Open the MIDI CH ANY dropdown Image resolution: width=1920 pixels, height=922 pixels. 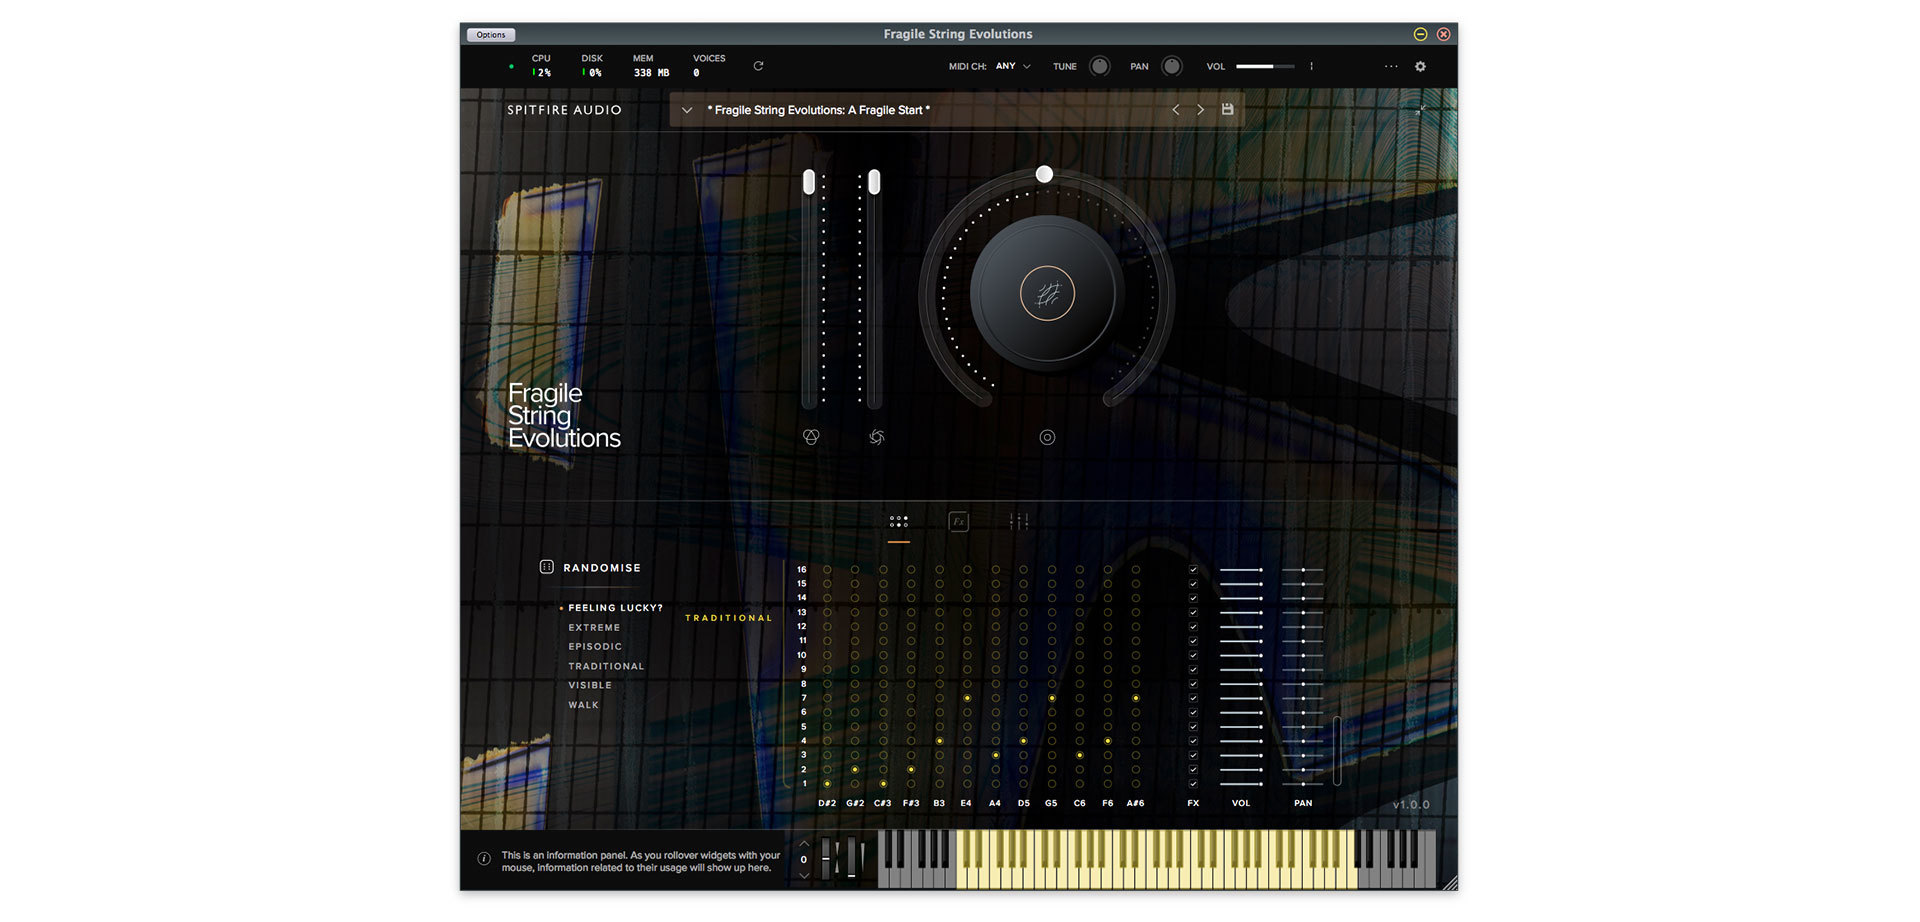[1013, 66]
